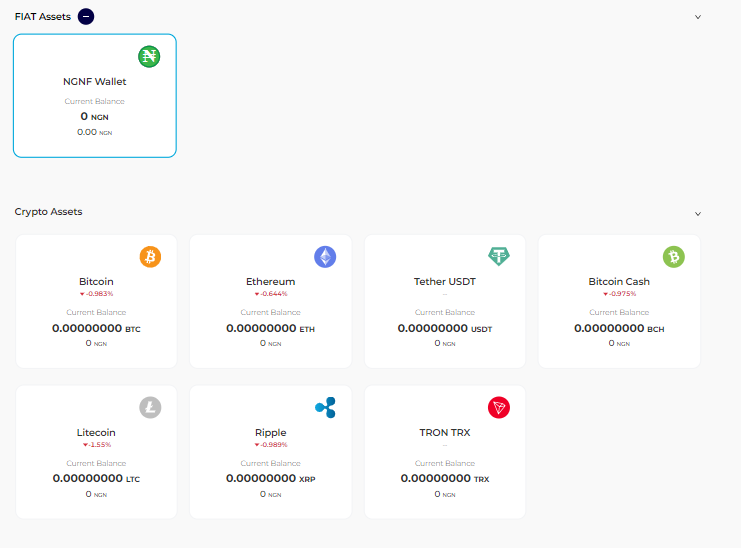The height and width of the screenshot is (548, 741).
Task: Open the Bitcoin wallet card title
Action: (x=96, y=282)
